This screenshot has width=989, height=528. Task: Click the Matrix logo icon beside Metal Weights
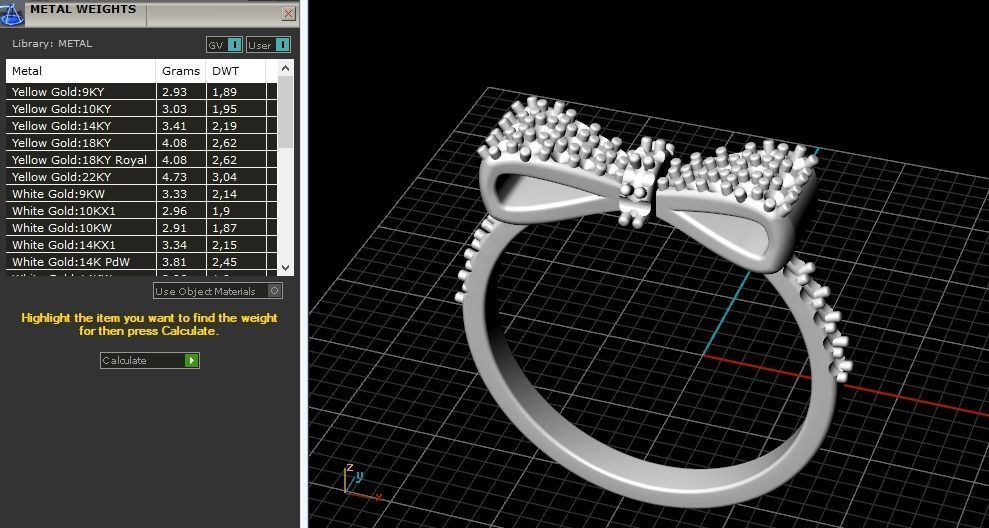[x=12, y=13]
